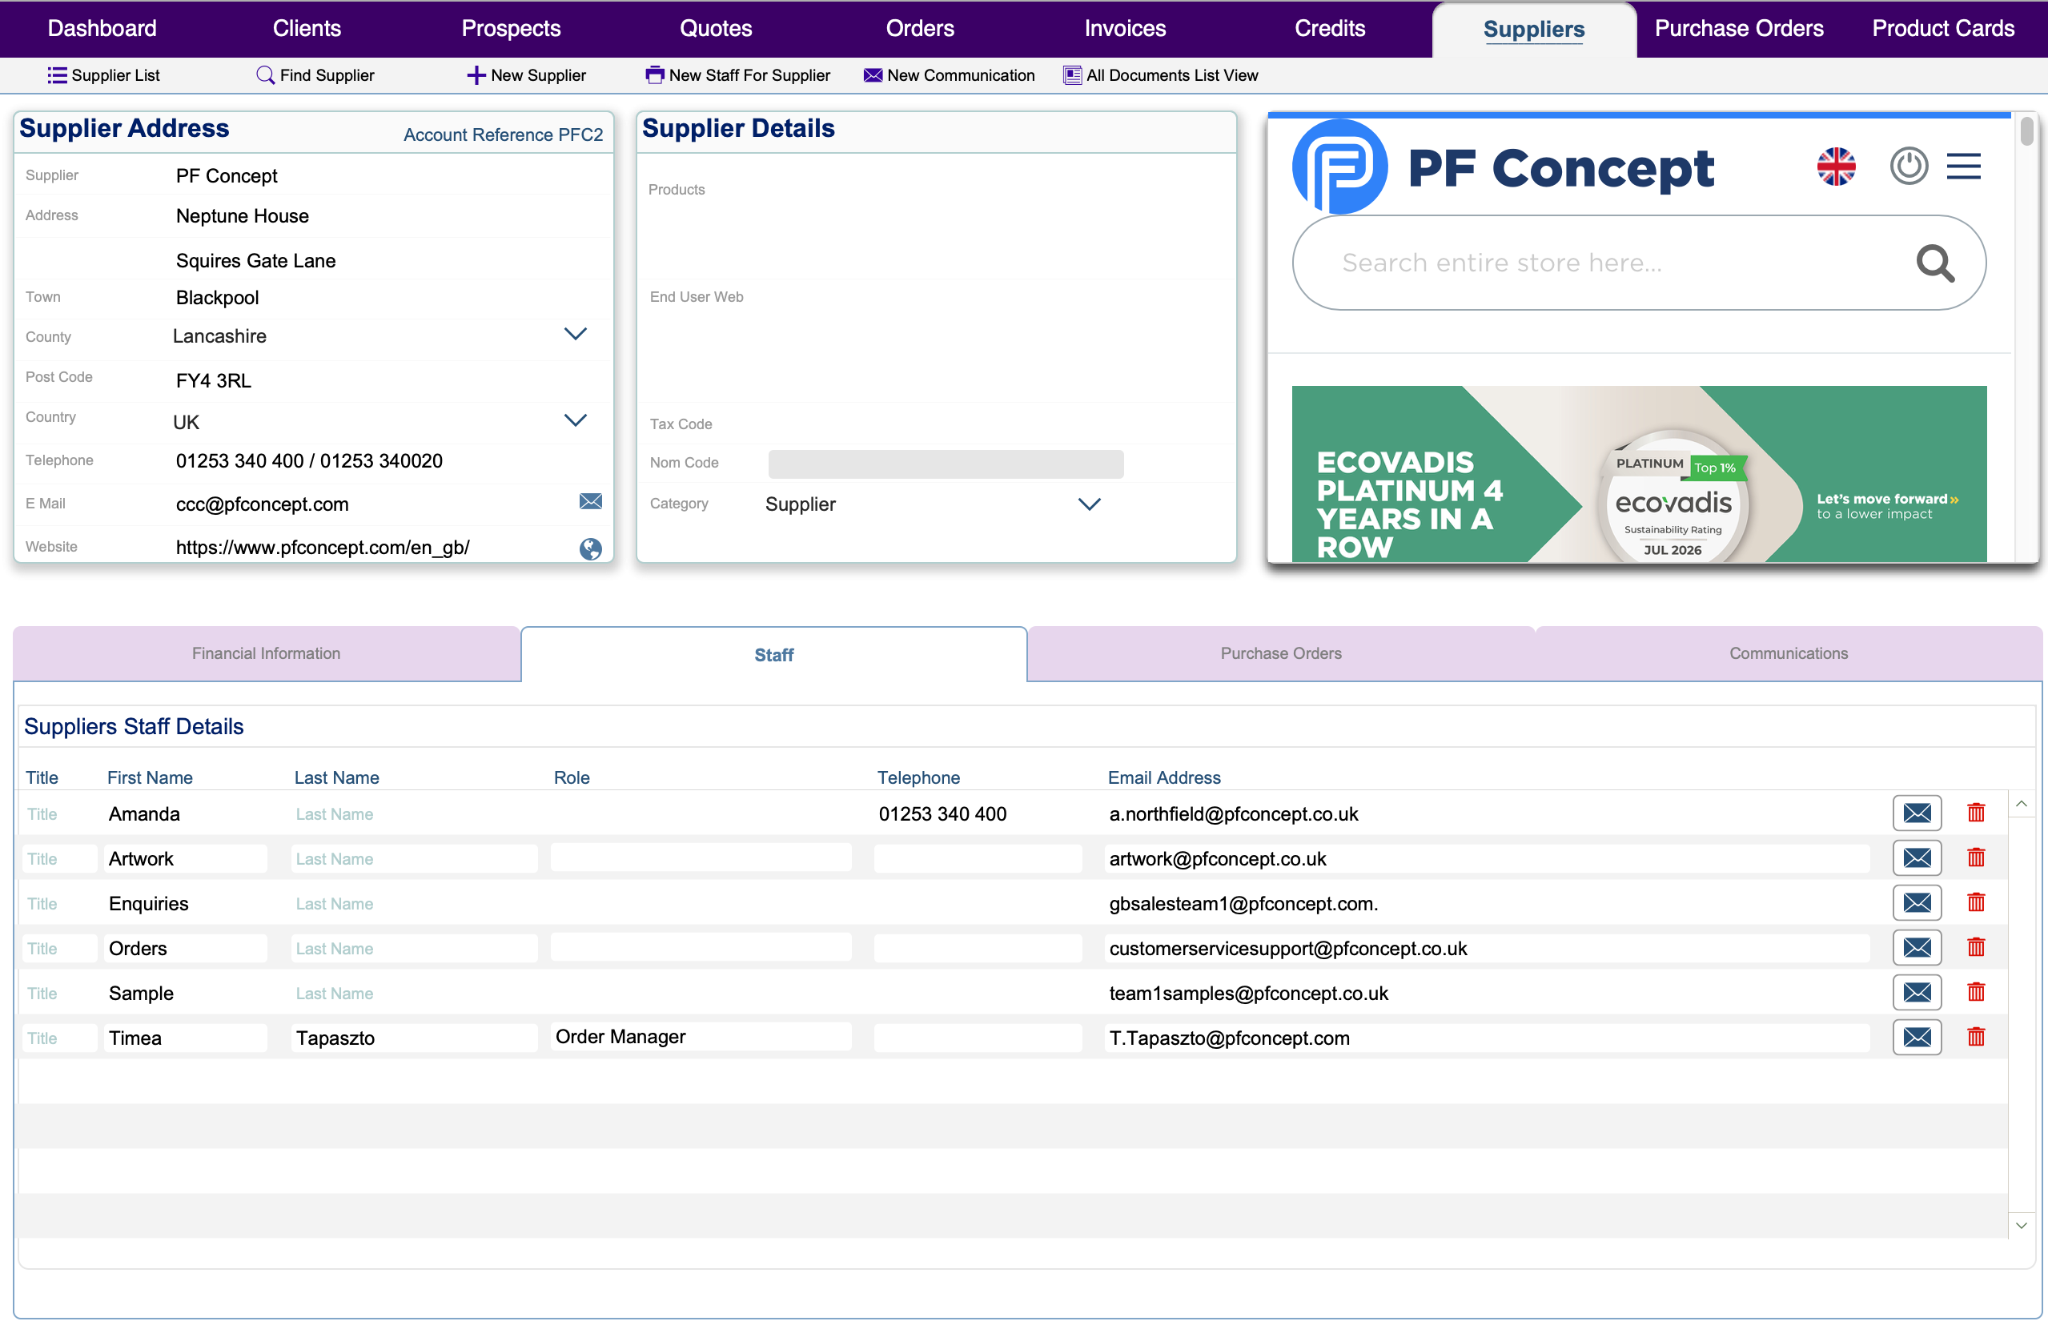The width and height of the screenshot is (2048, 1321).
Task: Switch to Financial Information tab
Action: [x=266, y=653]
